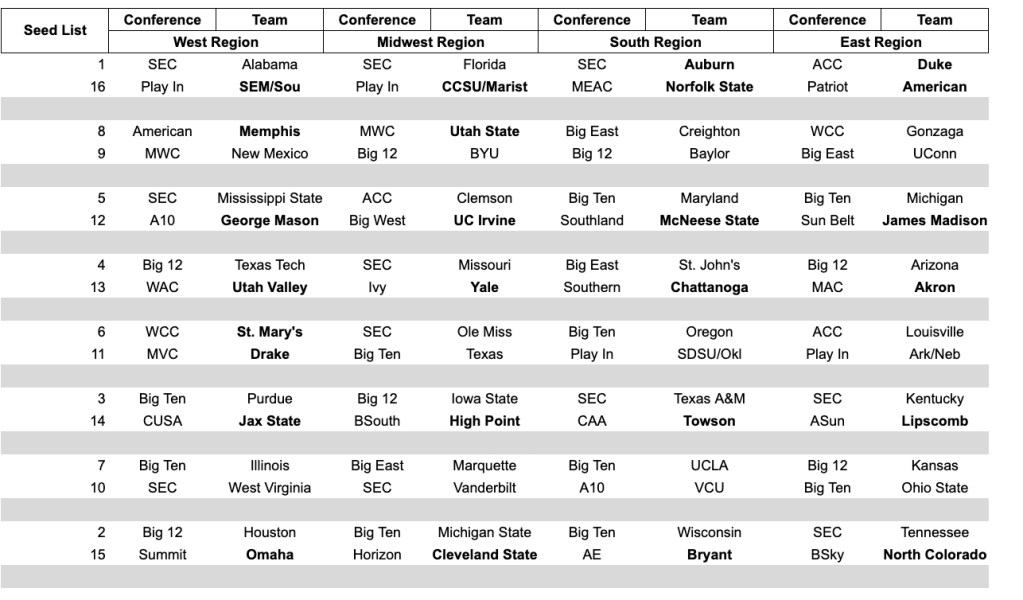Screen dimensions: 1023x600
Task: Click the Cleveland State cell
Action: click(484, 555)
